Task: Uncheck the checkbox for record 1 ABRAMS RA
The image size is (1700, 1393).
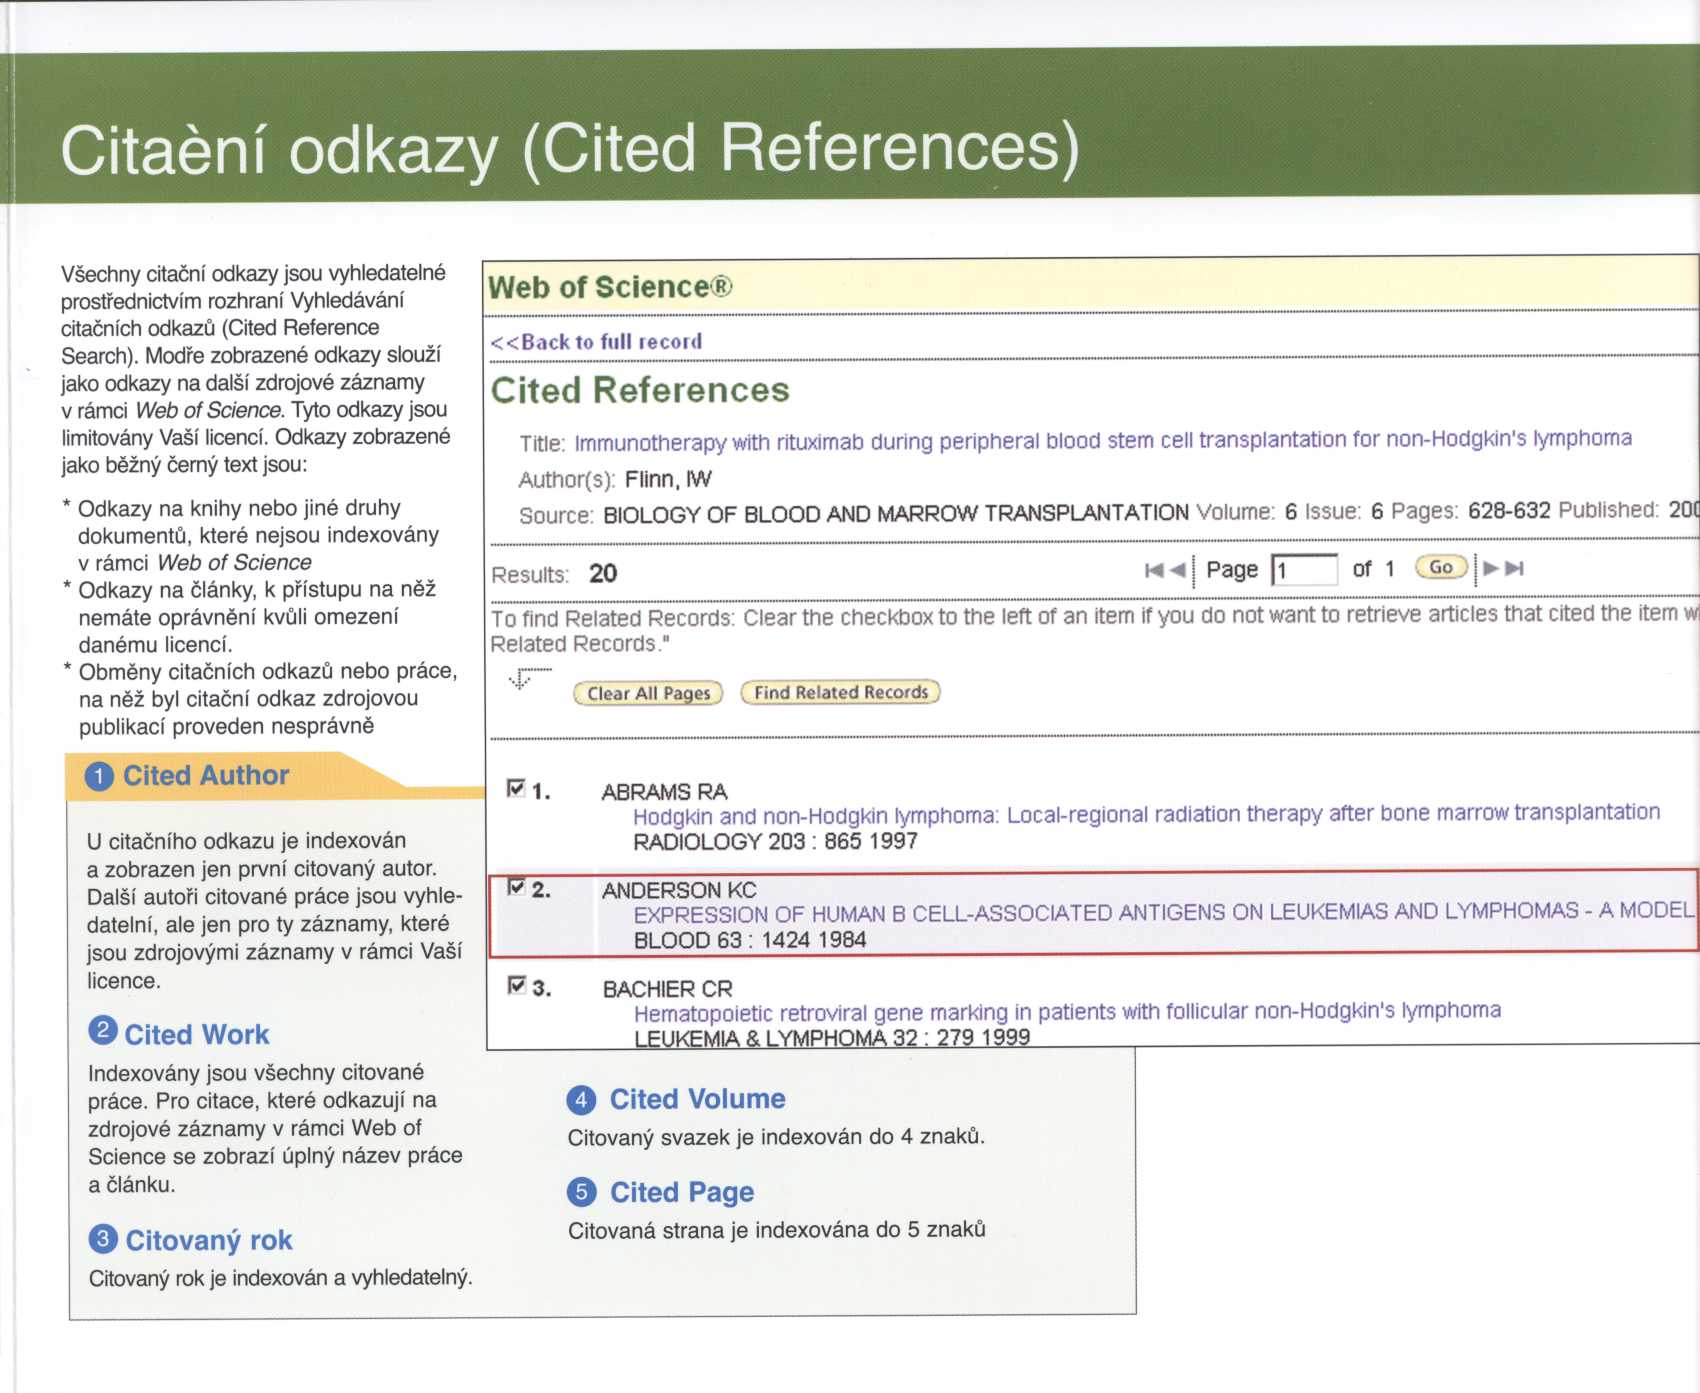Action: 516,788
